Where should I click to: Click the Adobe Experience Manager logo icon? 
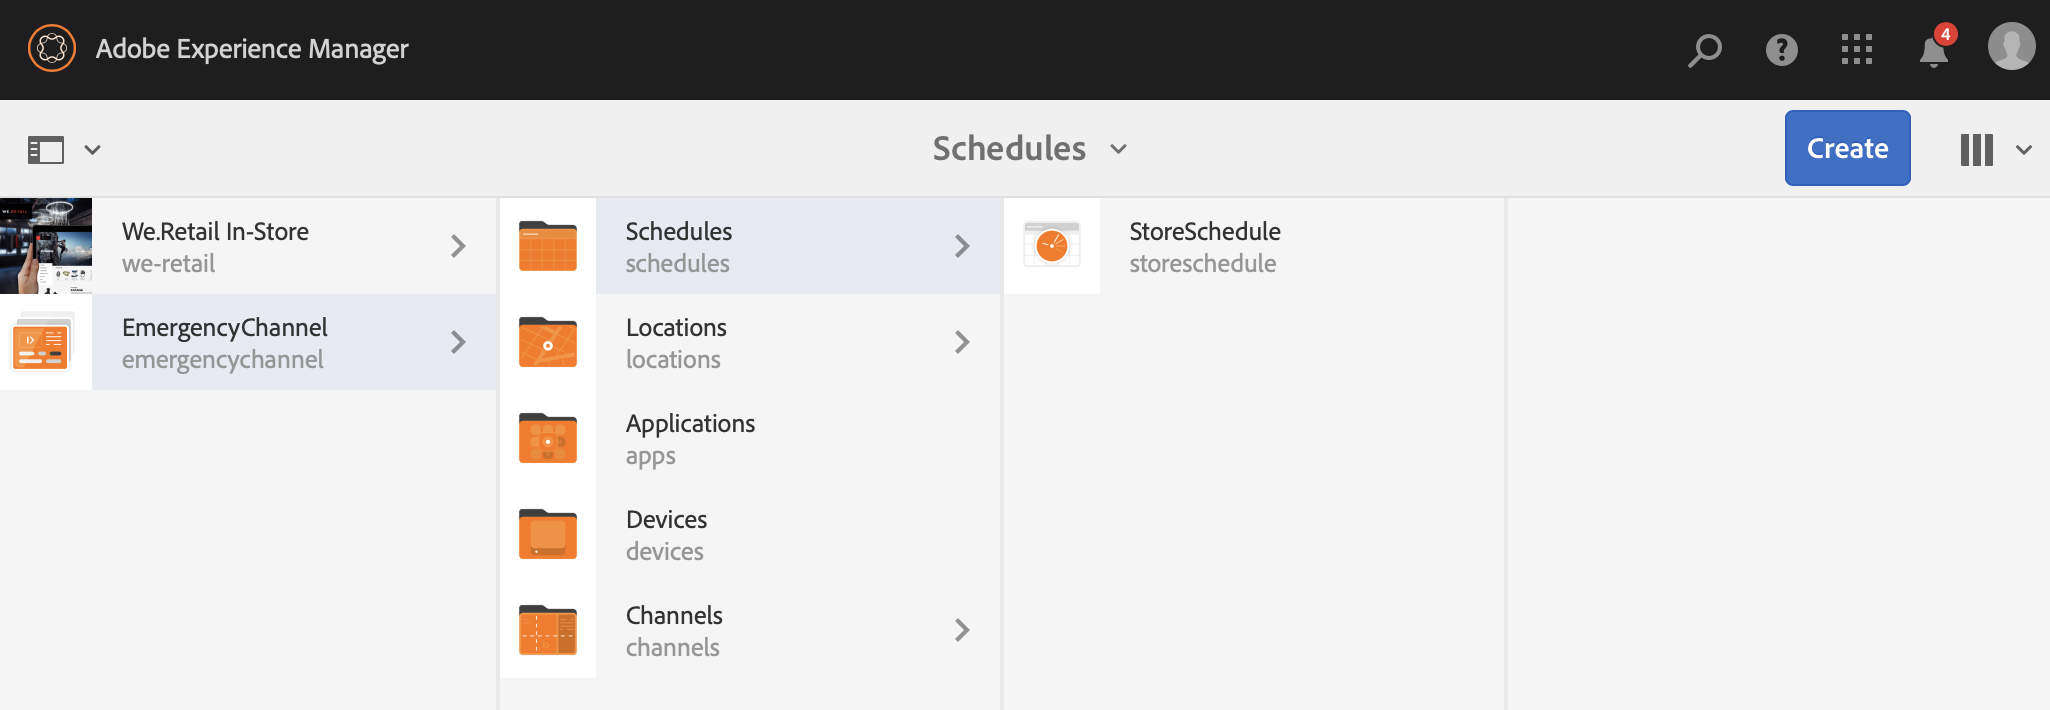52,49
